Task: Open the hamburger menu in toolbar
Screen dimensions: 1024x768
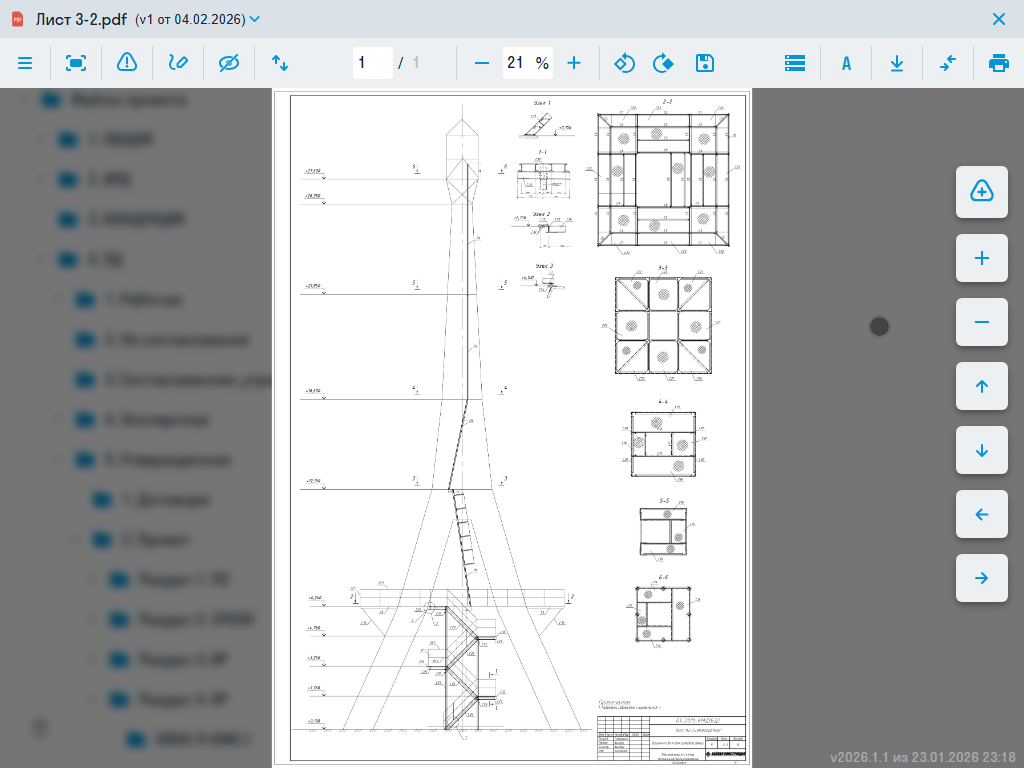Action: coord(25,63)
